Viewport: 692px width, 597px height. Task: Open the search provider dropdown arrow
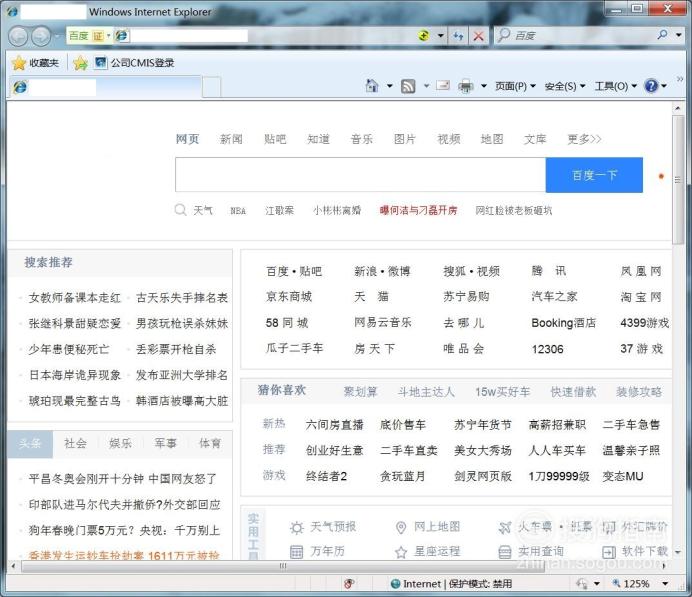click(678, 35)
